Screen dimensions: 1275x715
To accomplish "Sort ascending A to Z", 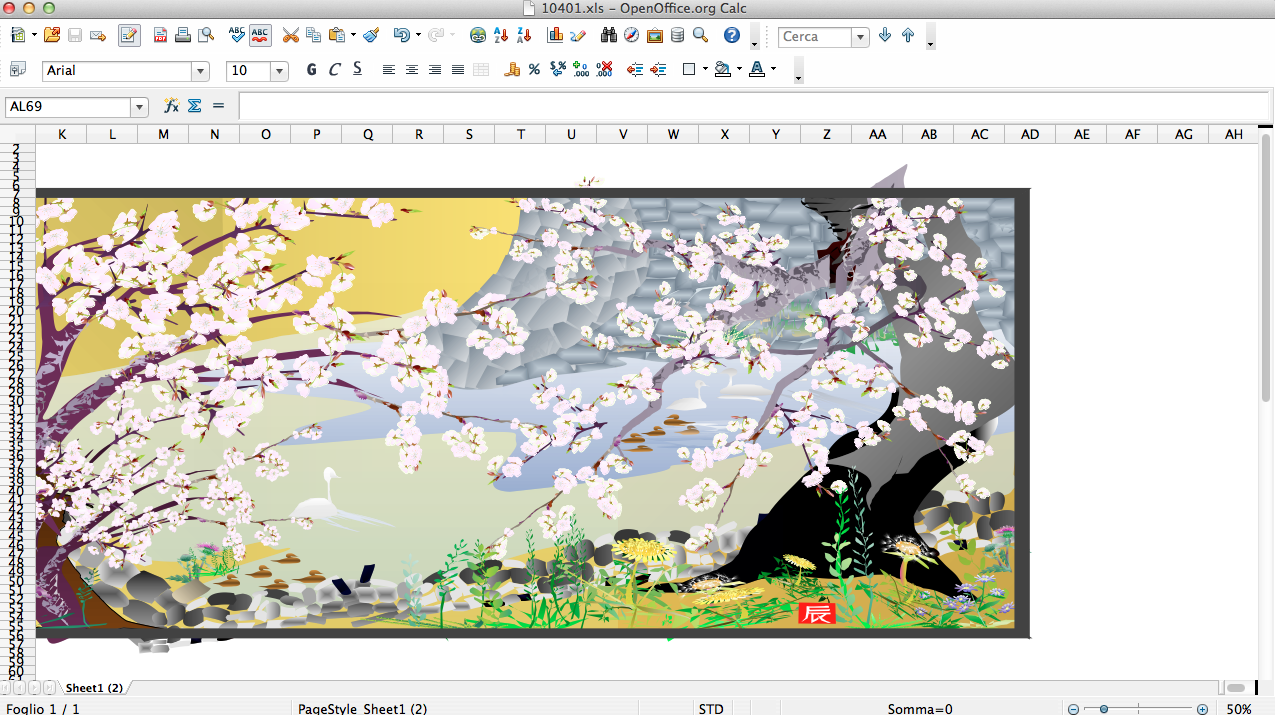I will [x=501, y=36].
